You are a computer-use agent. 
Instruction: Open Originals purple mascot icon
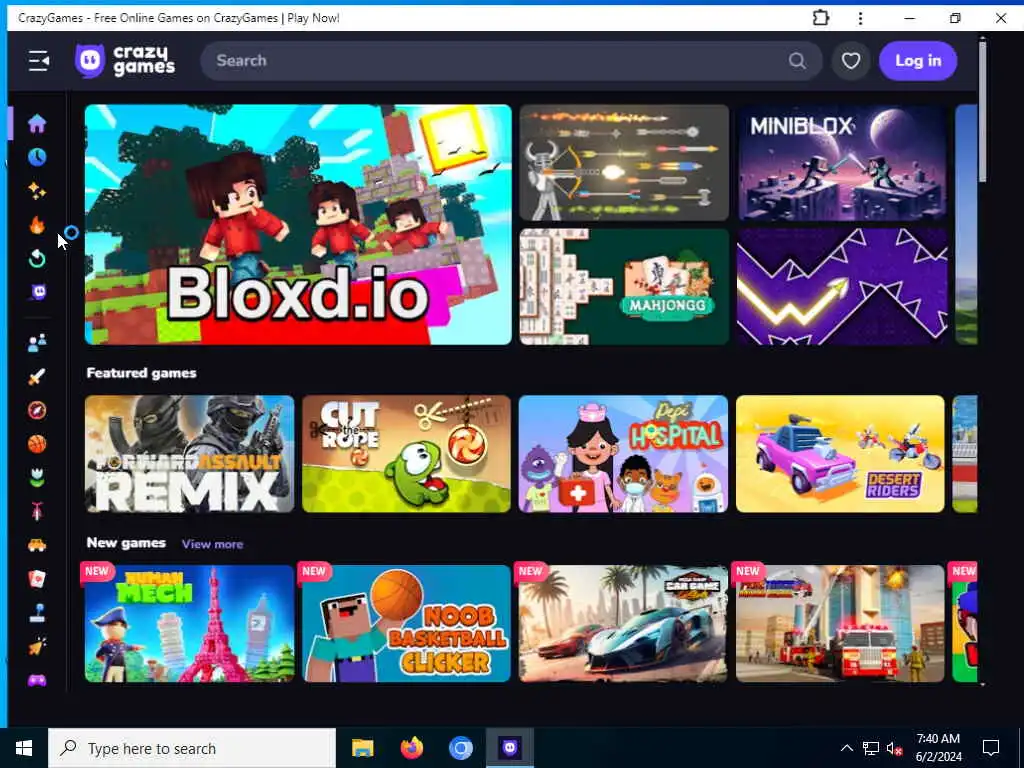[x=37, y=292]
